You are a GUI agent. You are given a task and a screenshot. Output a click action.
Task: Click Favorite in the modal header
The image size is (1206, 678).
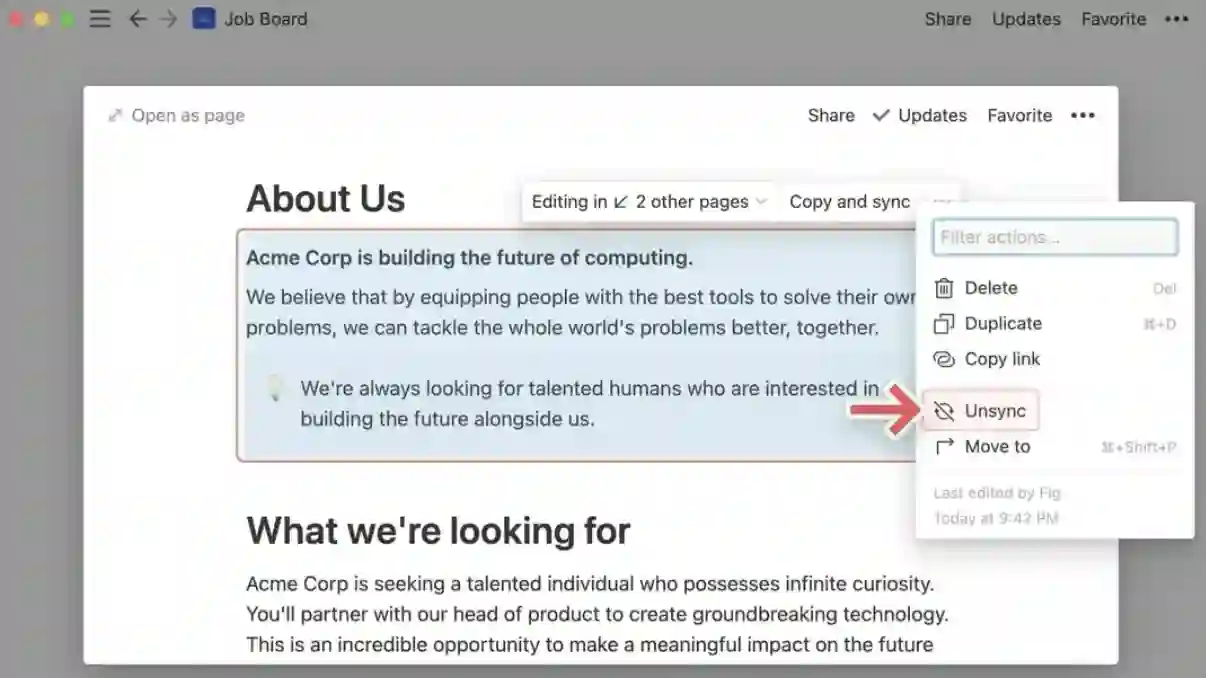click(1020, 116)
